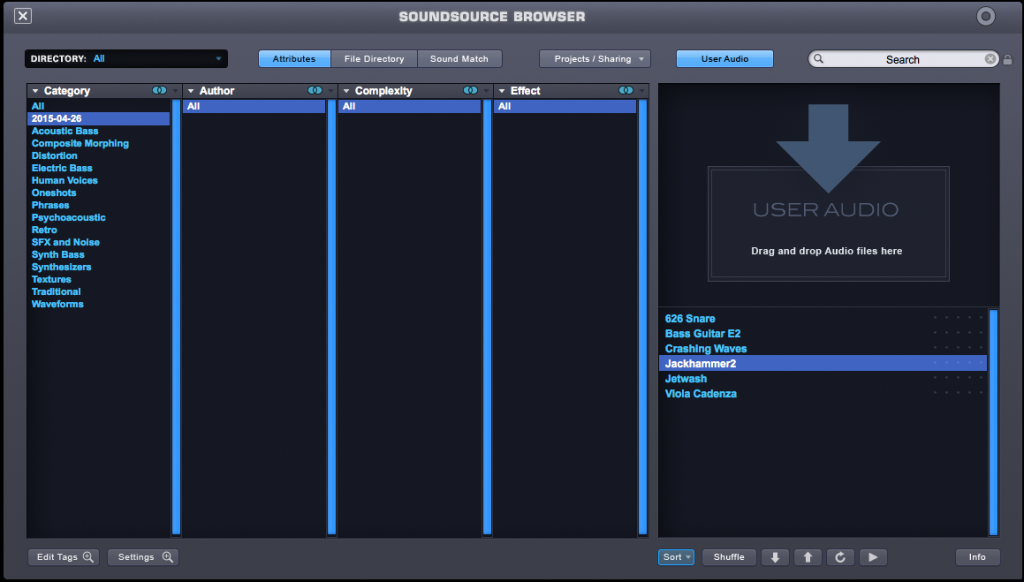This screenshot has width=1024, height=582.
Task: Click the audition icon in the Category column header
Action: (159, 90)
